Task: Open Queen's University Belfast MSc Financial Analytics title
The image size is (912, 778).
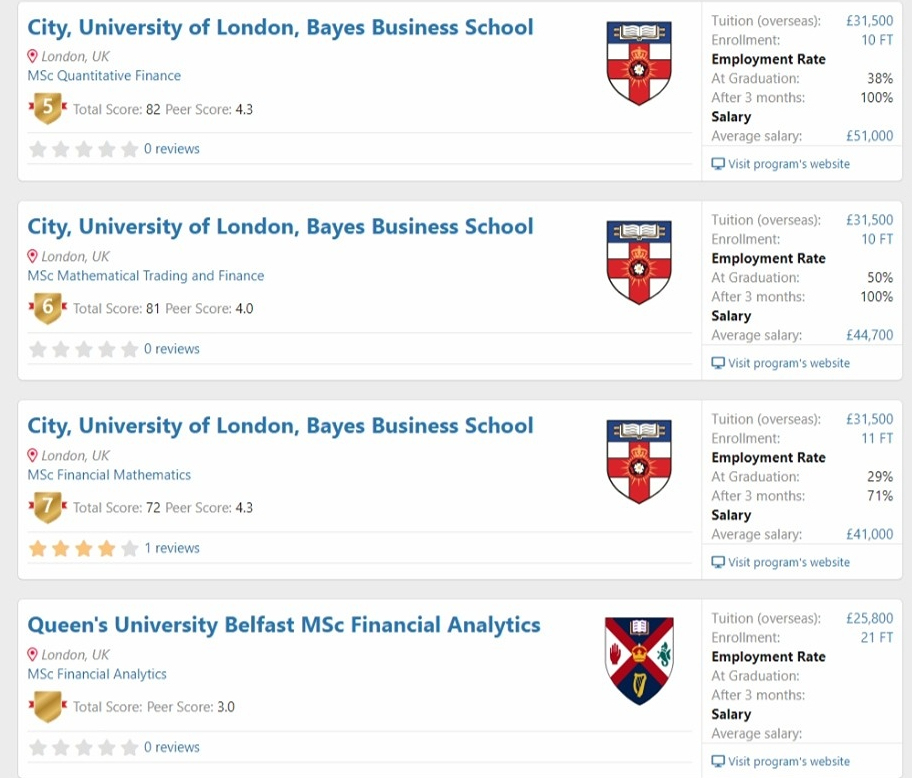Action: 284,625
